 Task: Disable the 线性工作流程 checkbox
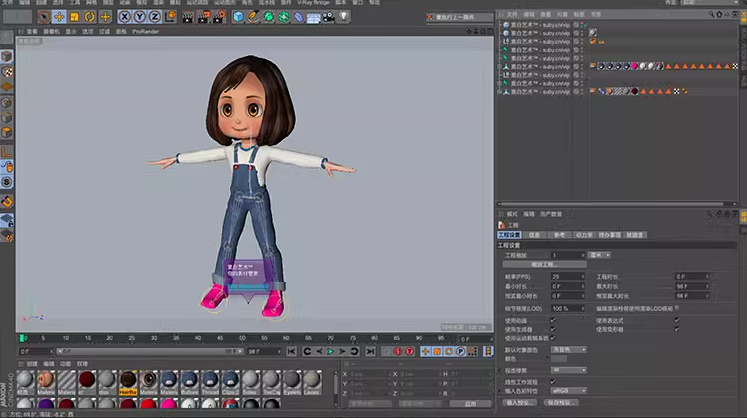553,381
